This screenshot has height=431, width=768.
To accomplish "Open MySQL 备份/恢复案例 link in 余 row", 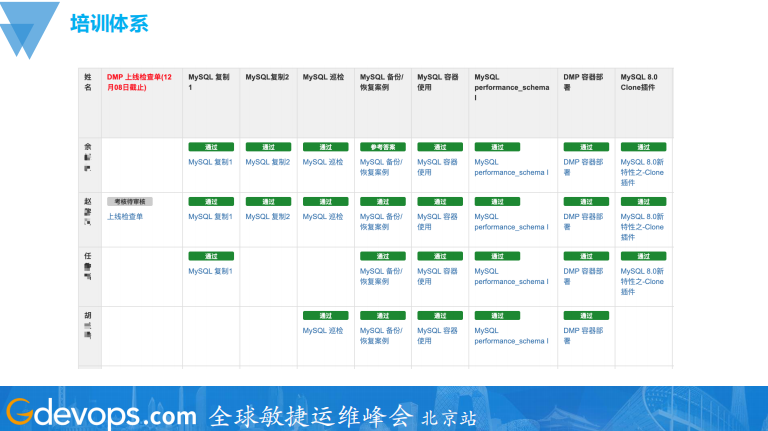I will tap(381, 167).
